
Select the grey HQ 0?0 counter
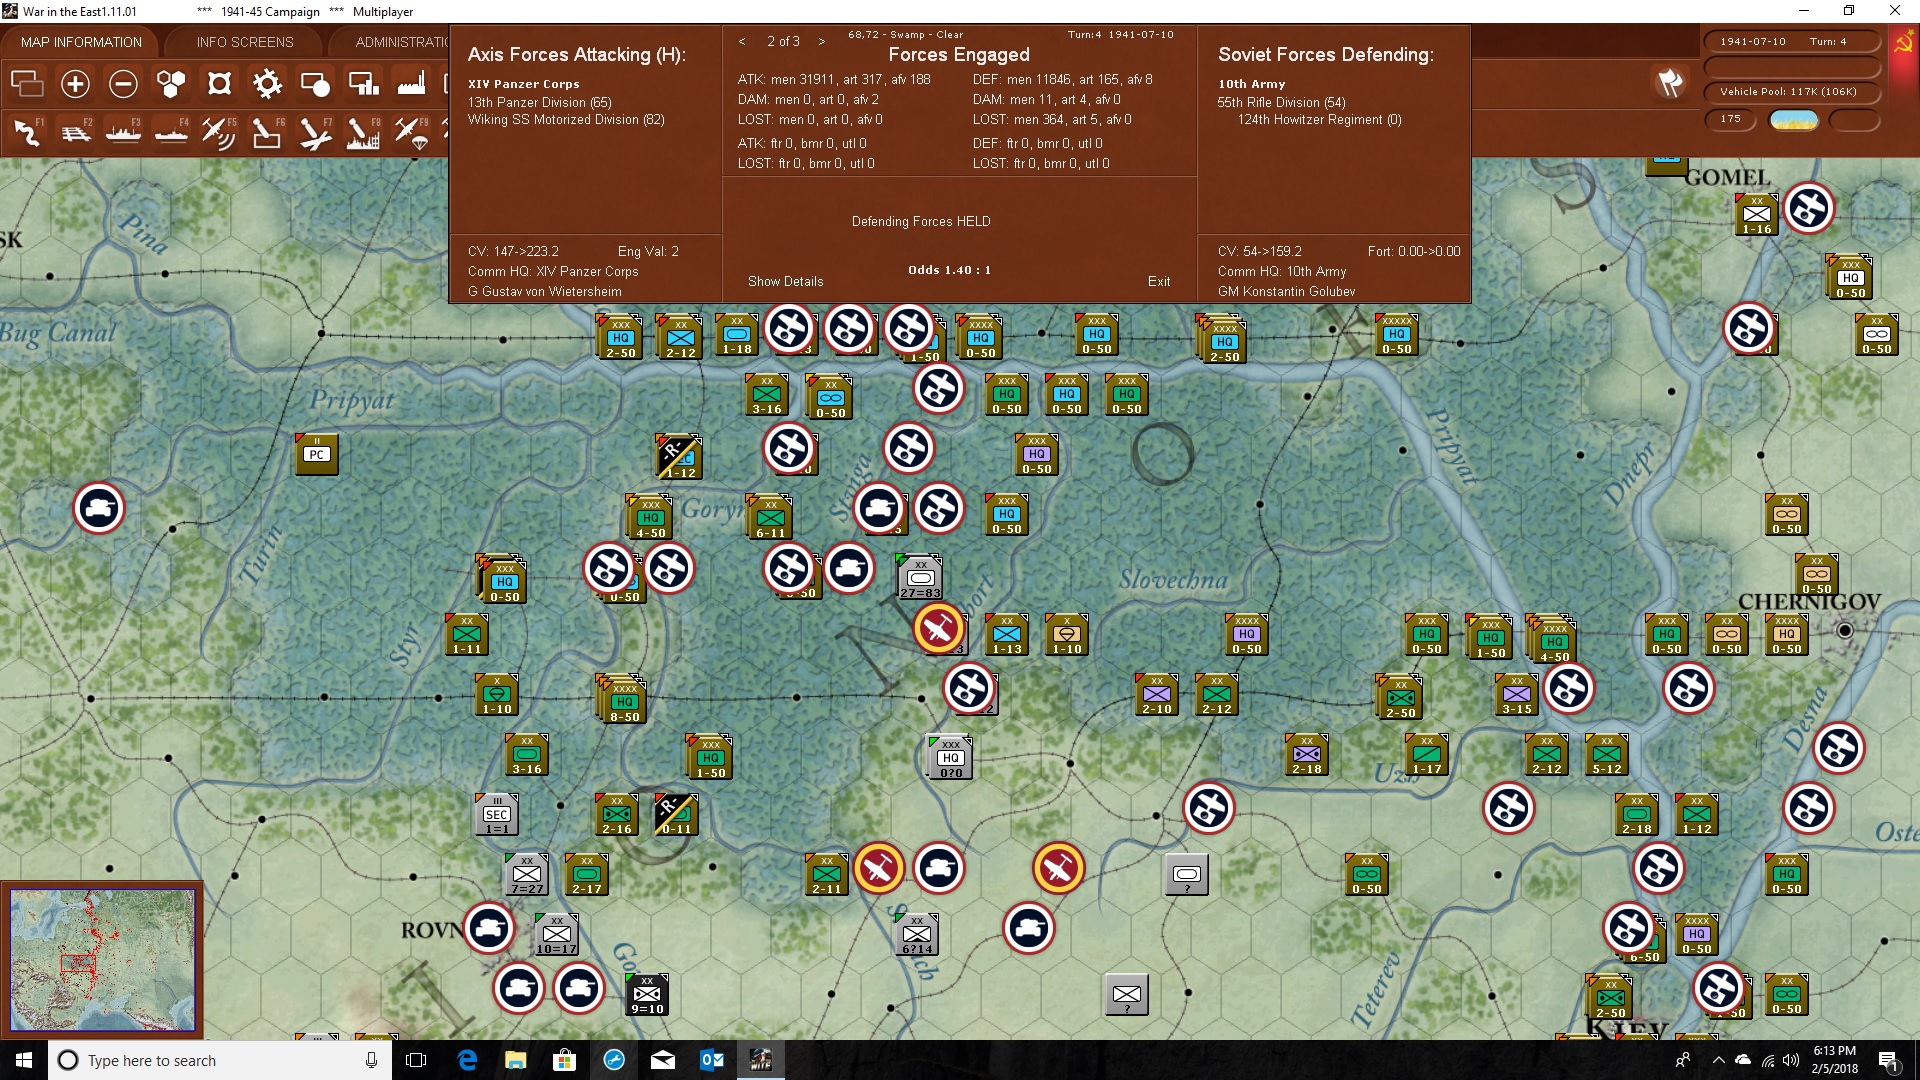[950, 758]
